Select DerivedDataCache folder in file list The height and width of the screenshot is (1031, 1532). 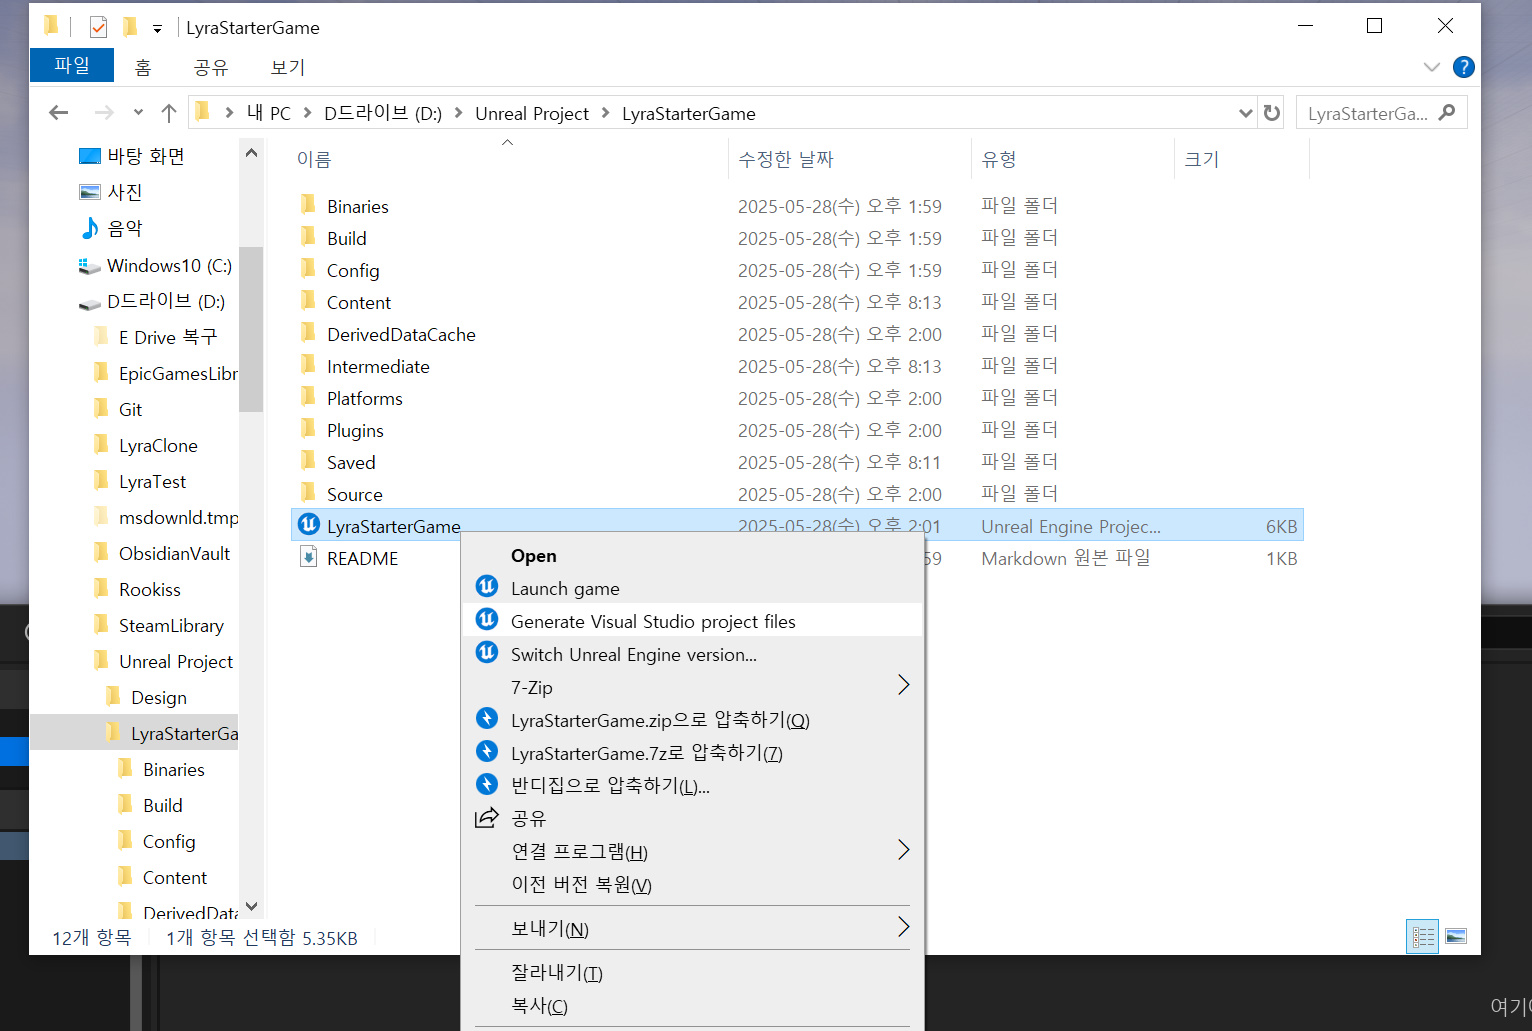tap(401, 334)
